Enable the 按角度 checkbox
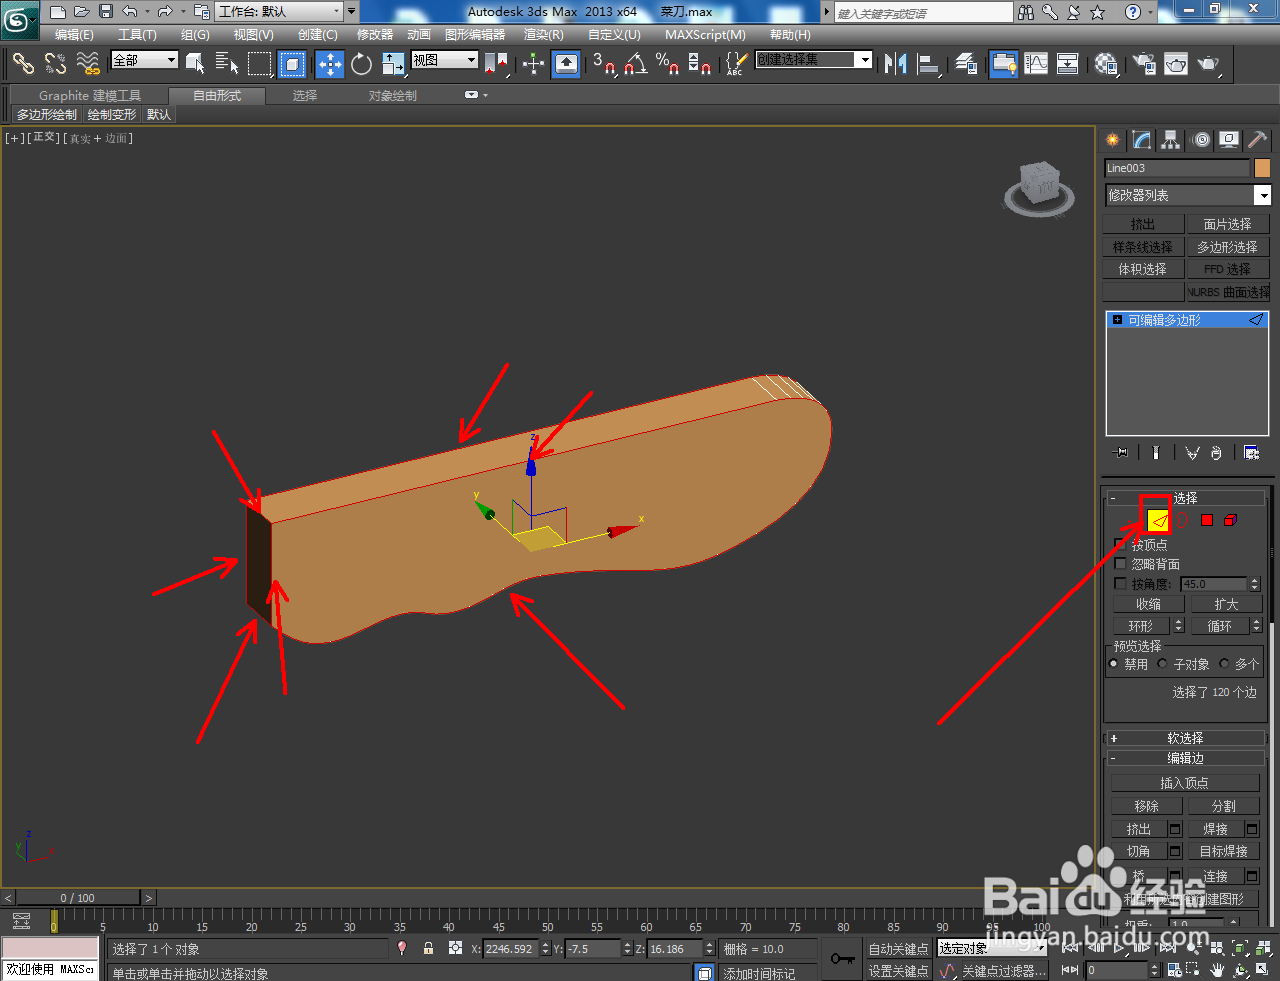1280x981 pixels. (x=1120, y=583)
